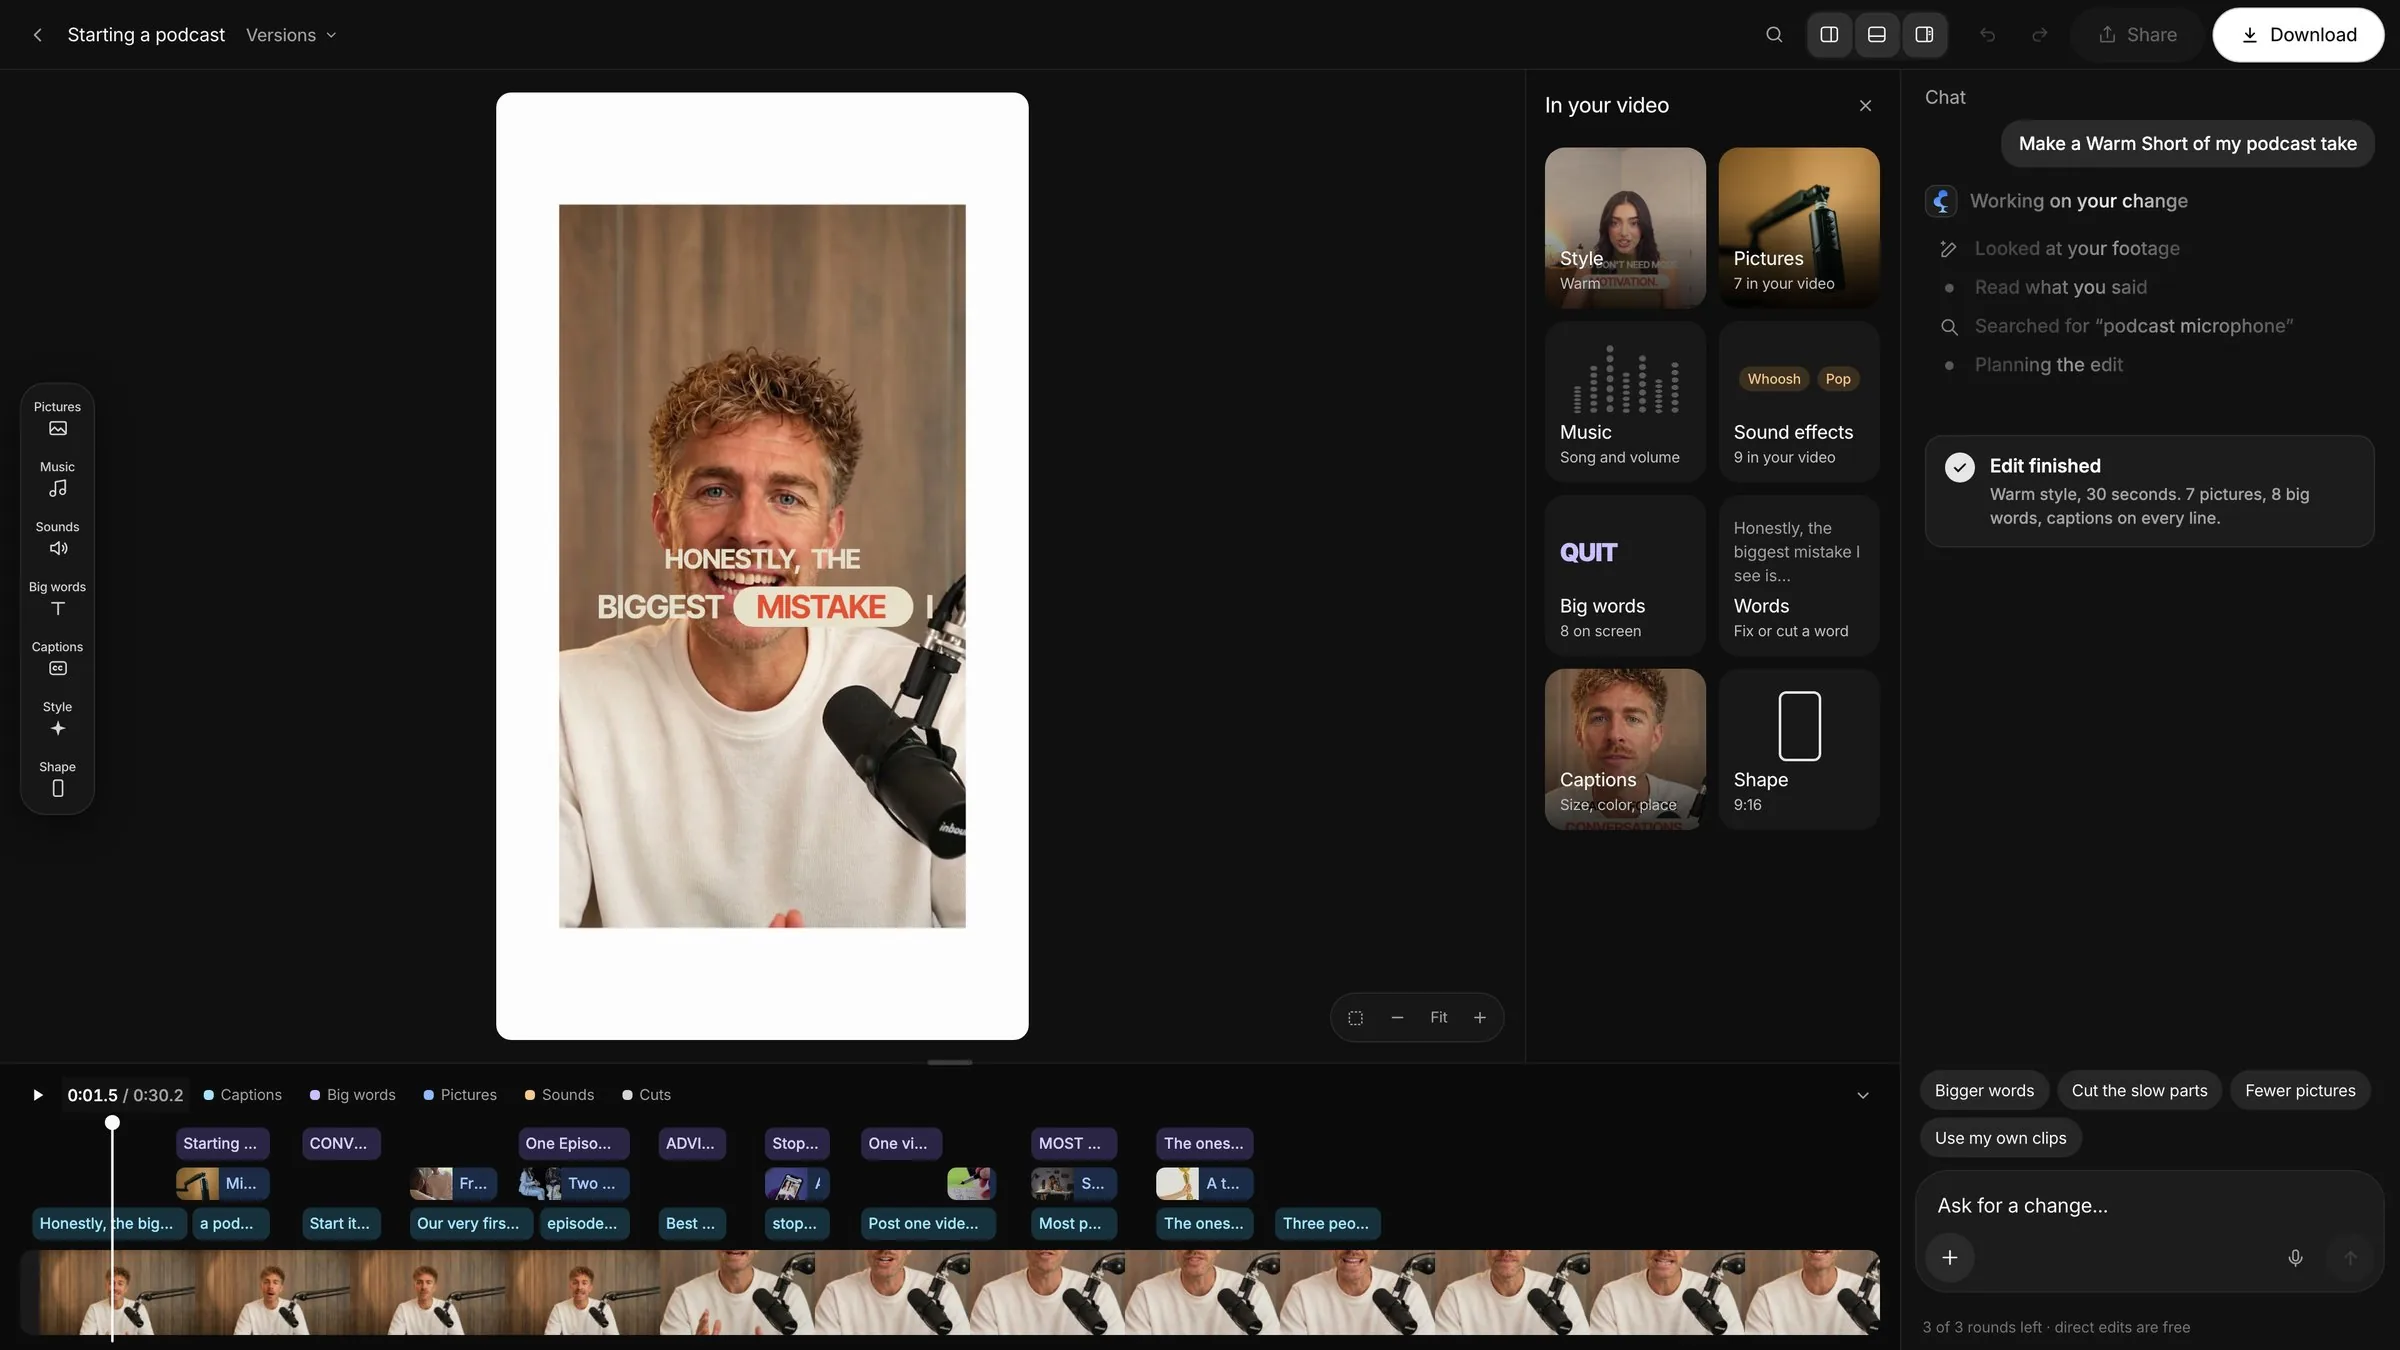Filter timeline by Sounds track

559,1095
